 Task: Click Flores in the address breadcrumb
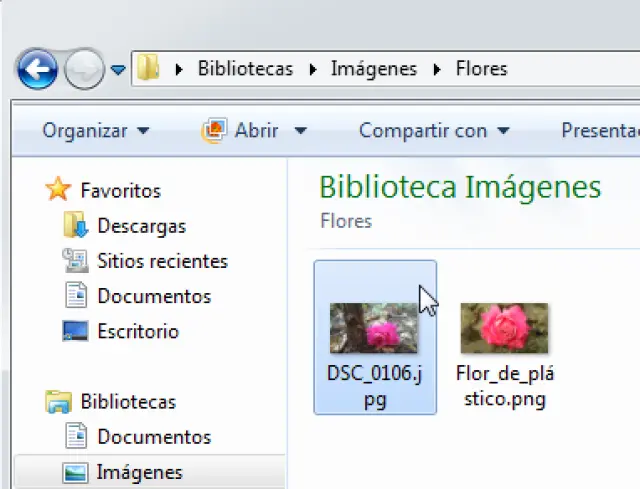tap(479, 69)
